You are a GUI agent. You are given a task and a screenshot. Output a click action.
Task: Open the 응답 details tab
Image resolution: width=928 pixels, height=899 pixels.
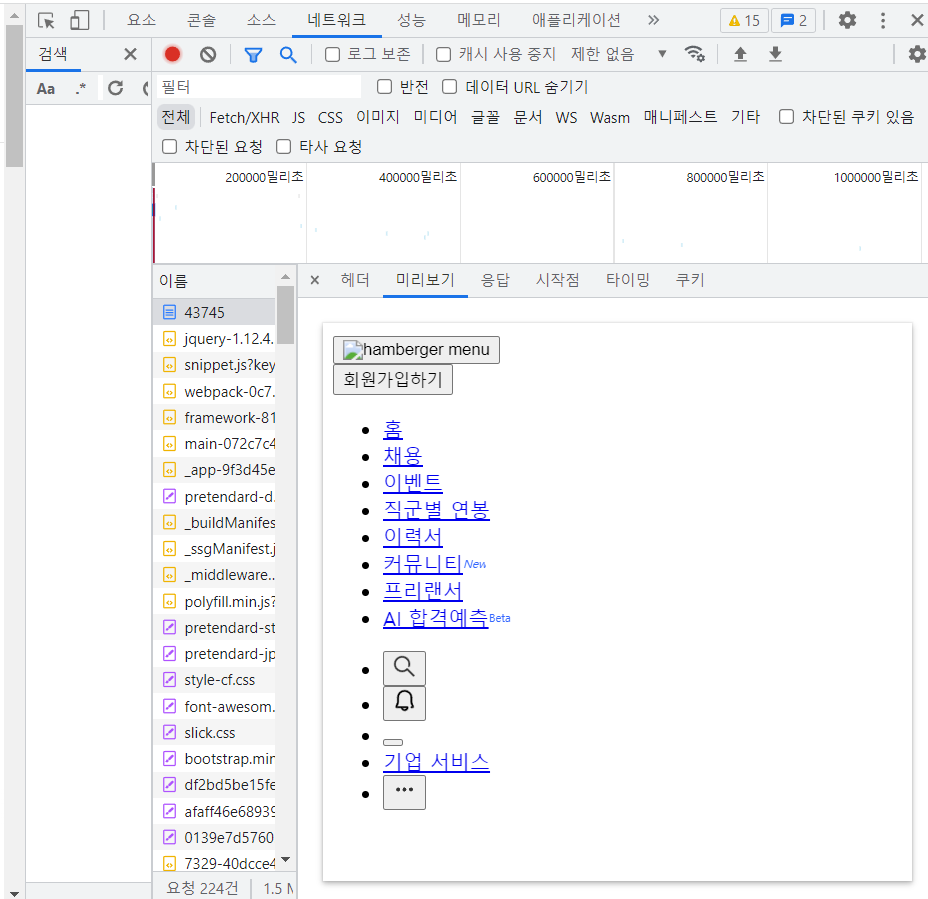(x=495, y=280)
